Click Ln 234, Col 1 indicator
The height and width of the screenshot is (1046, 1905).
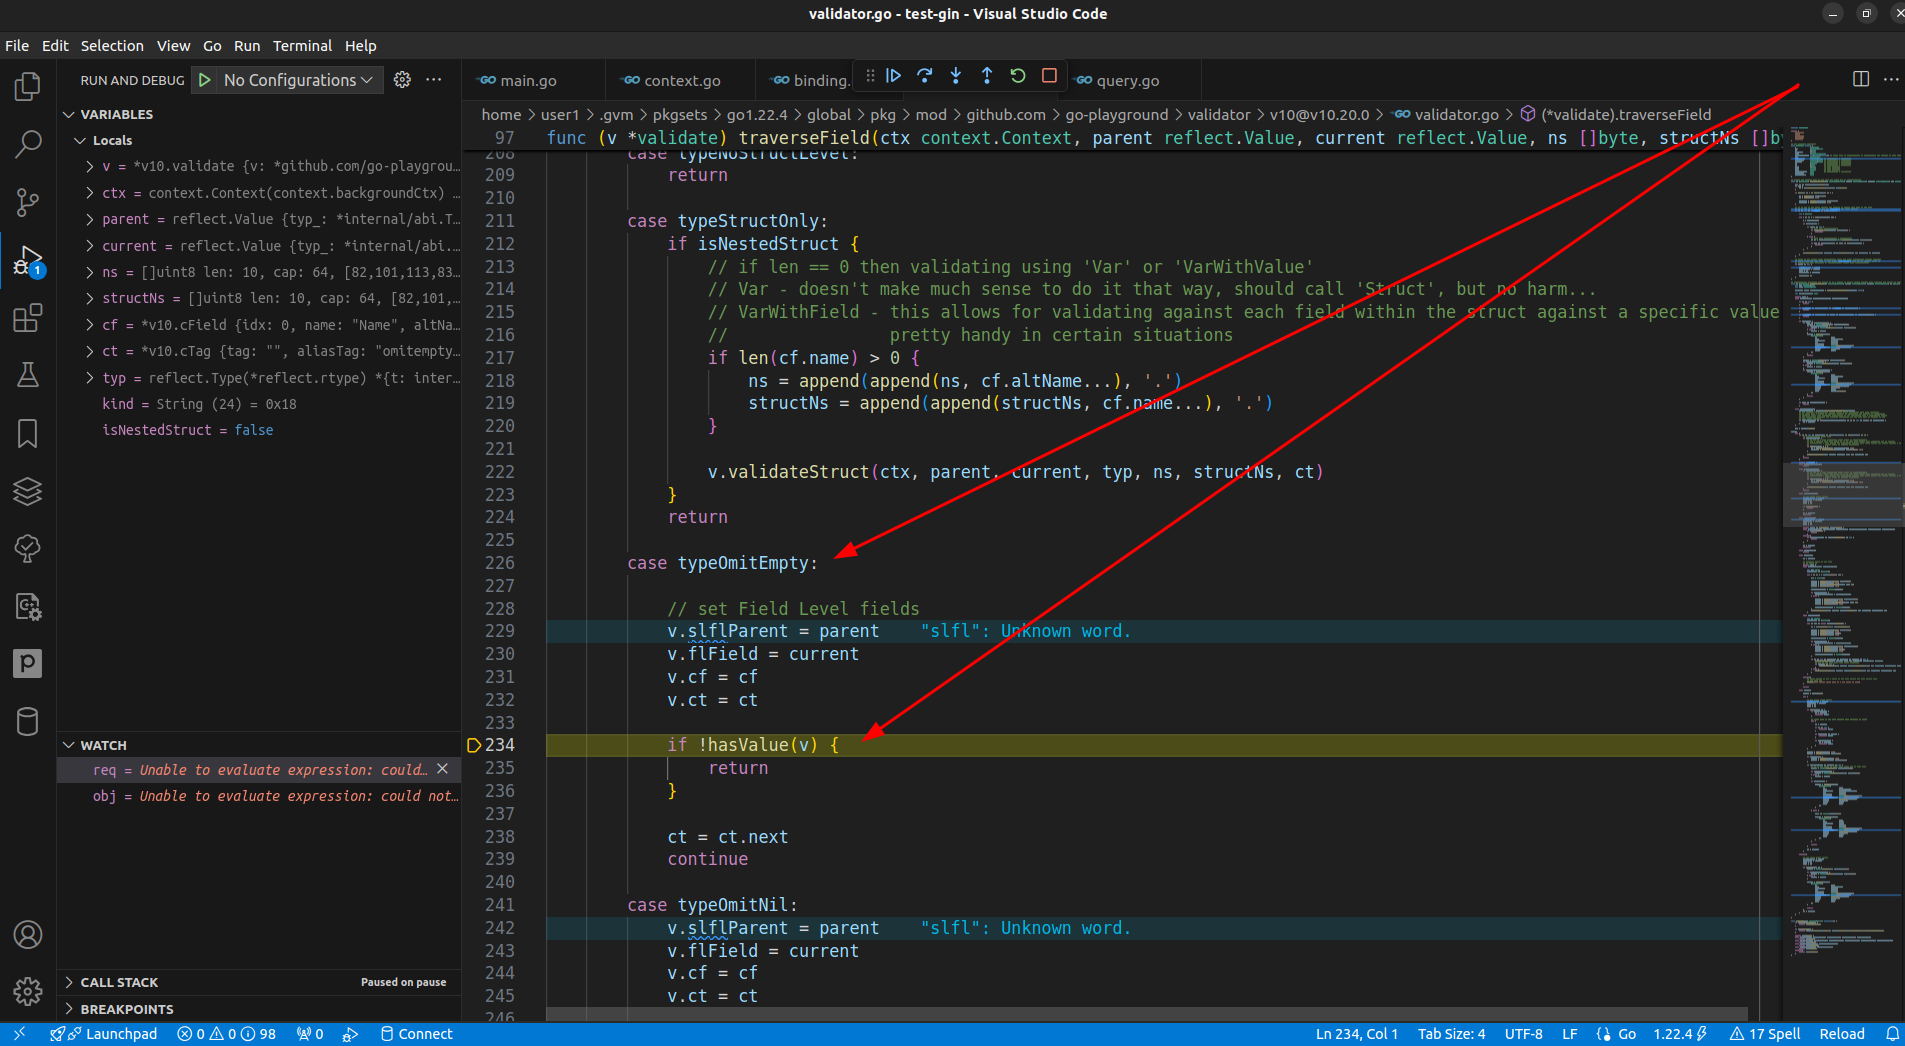tap(1356, 1034)
